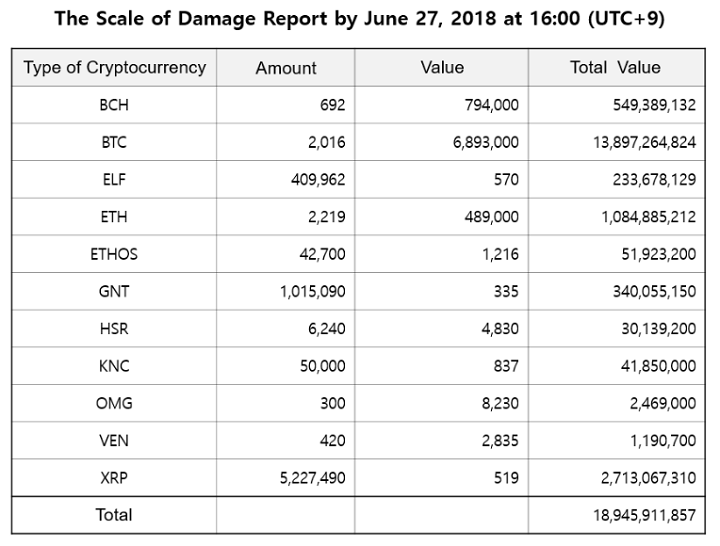Click the report title heading
Viewport: 720px width, 546px height.
pyautogui.click(x=359, y=19)
